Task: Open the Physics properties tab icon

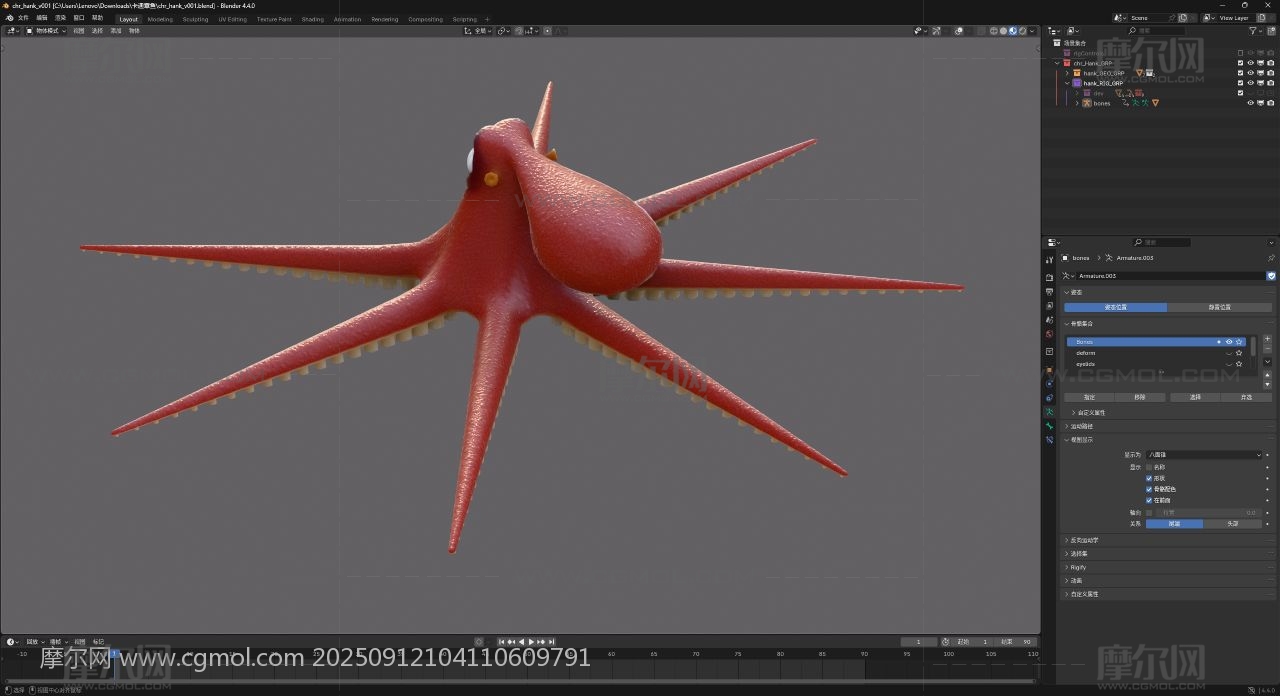Action: (x=1049, y=383)
